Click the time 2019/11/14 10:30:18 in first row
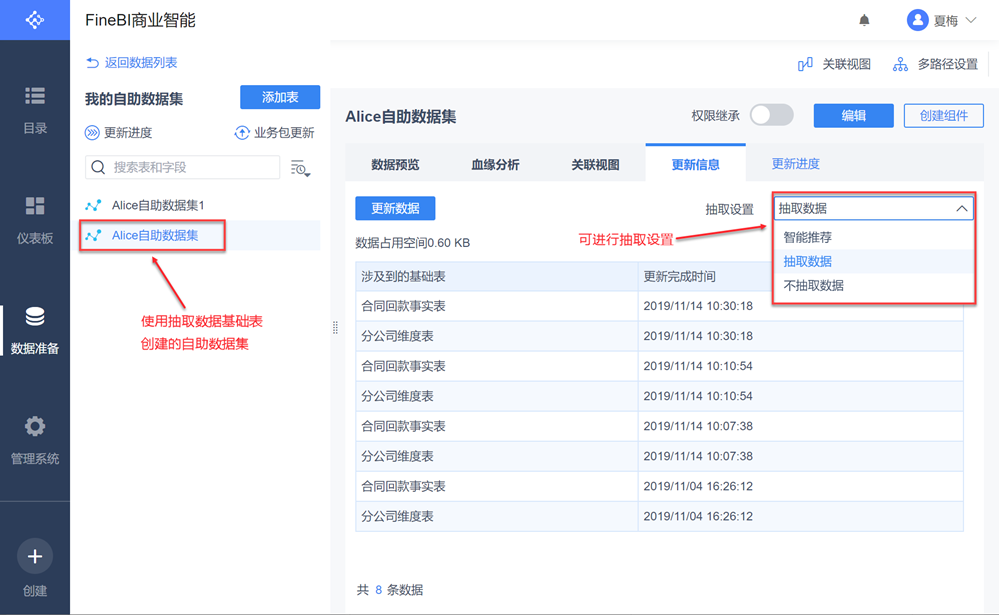Screen dimensions: 1000x615 click(698, 306)
